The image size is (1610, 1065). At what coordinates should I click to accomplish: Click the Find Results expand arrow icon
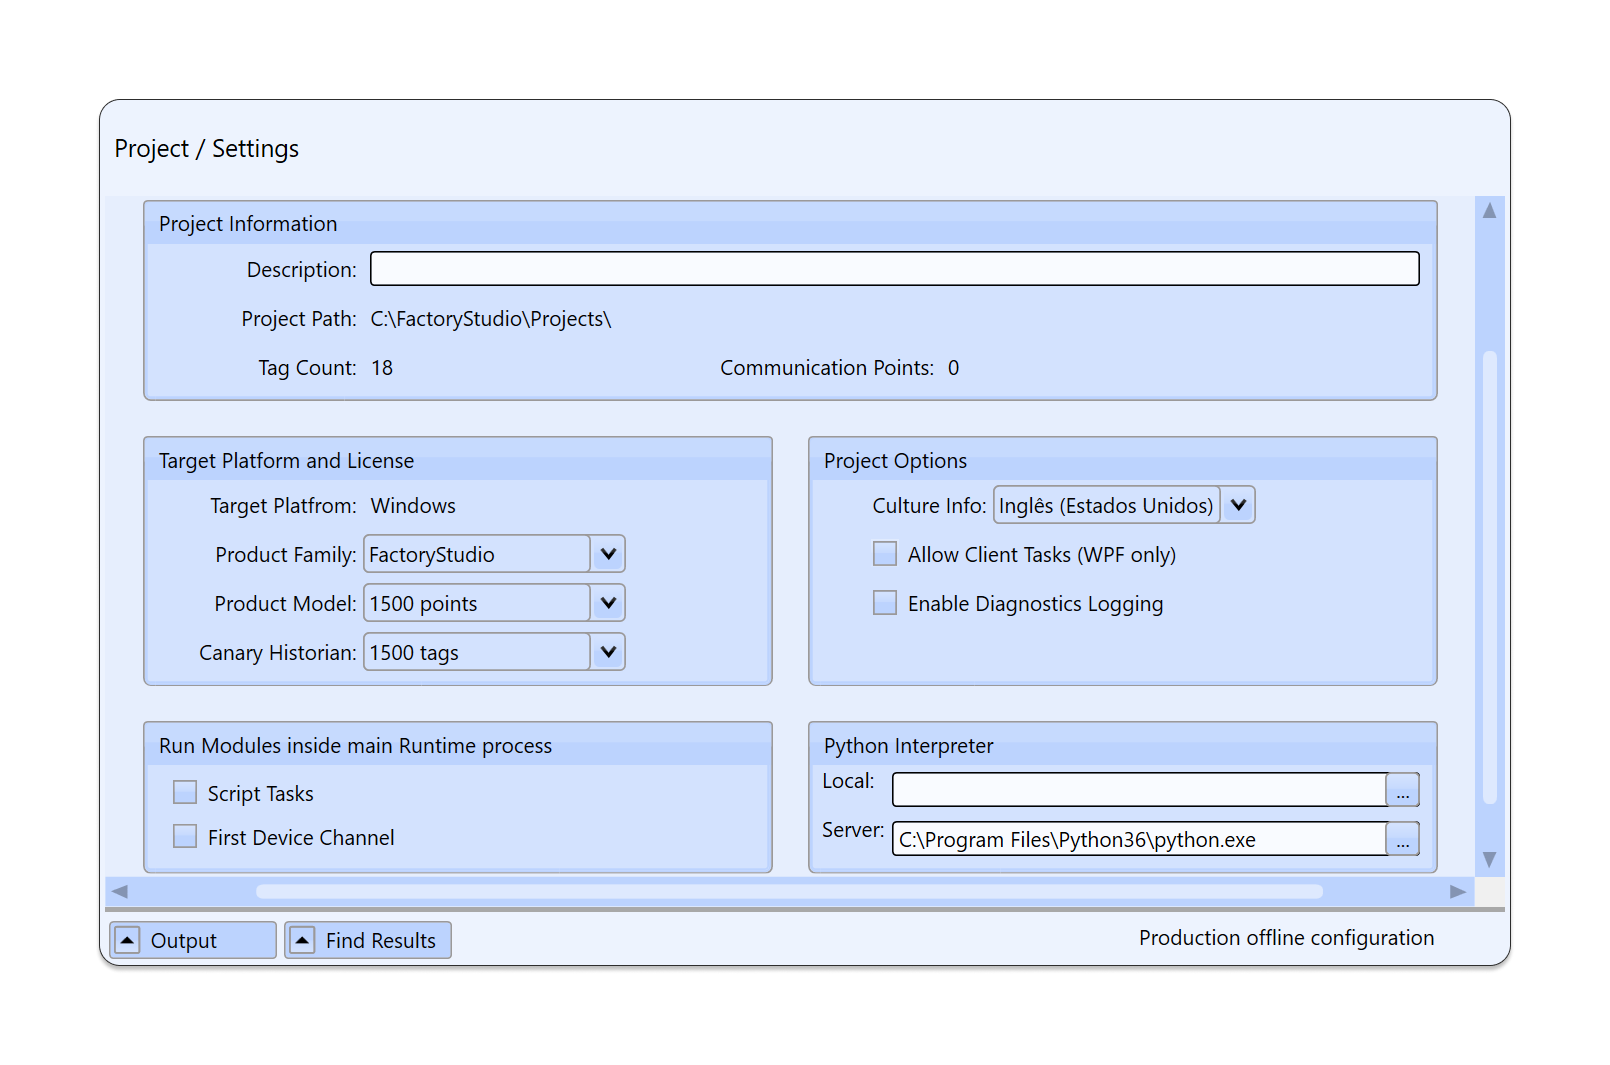[x=302, y=940]
